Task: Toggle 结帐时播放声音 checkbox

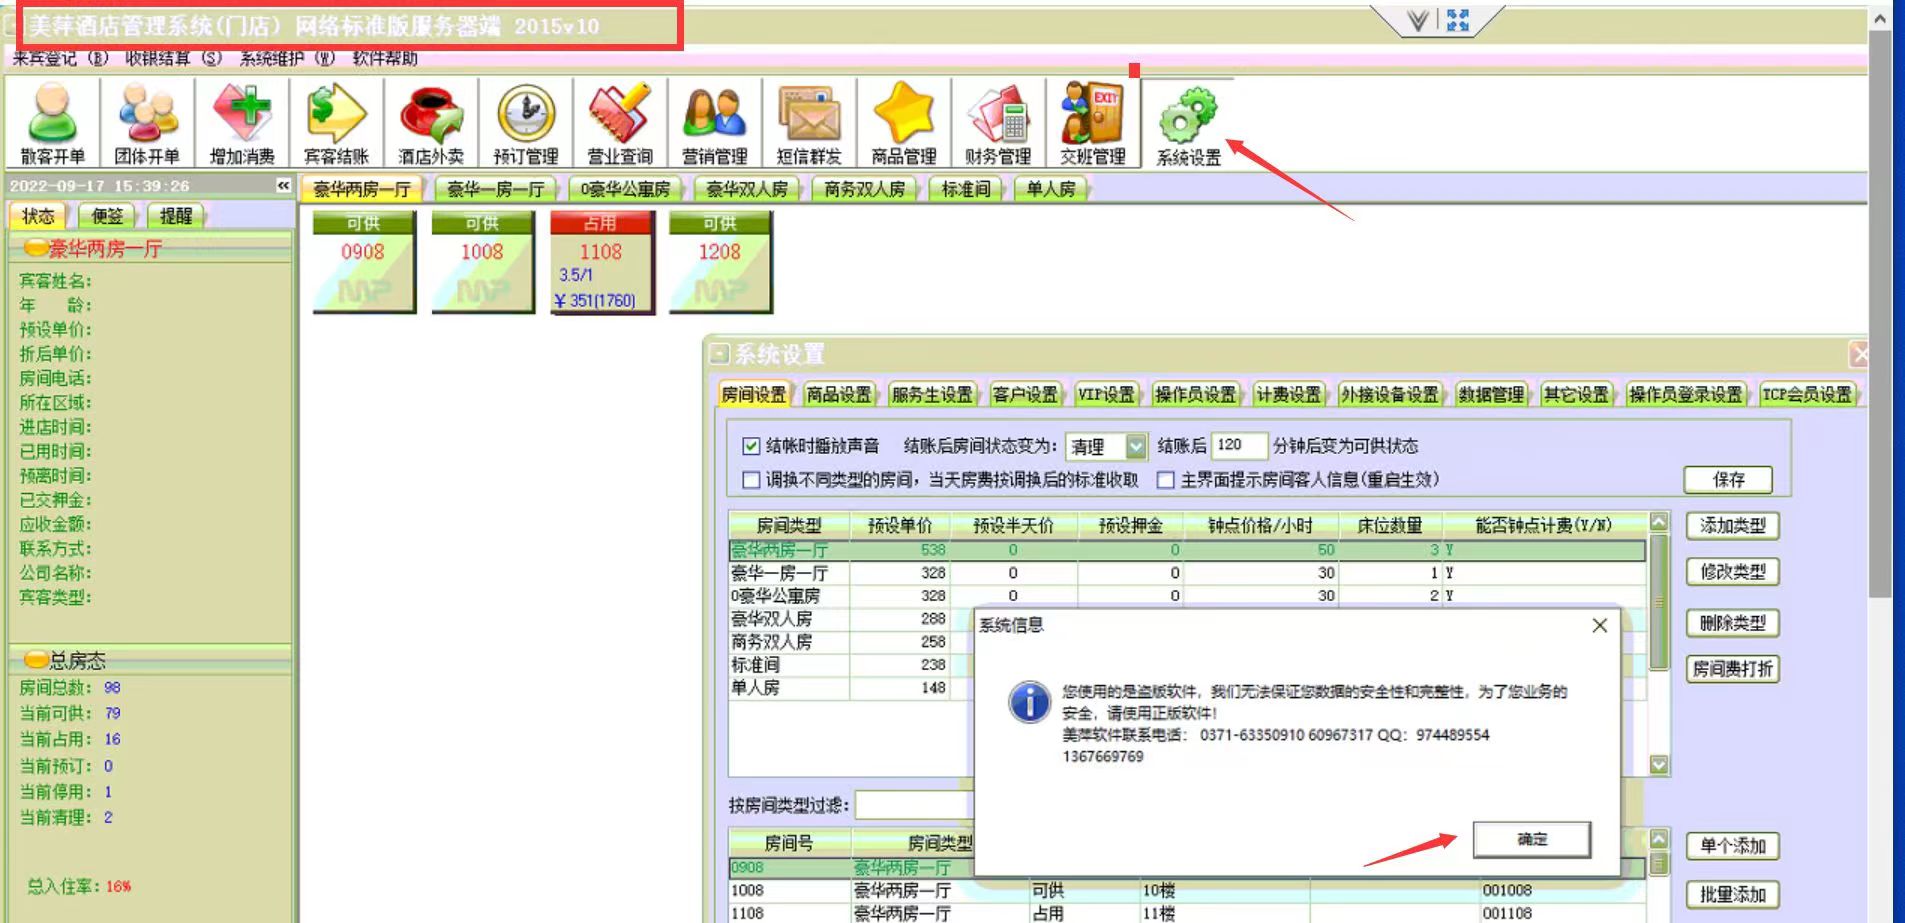Action: tap(751, 446)
